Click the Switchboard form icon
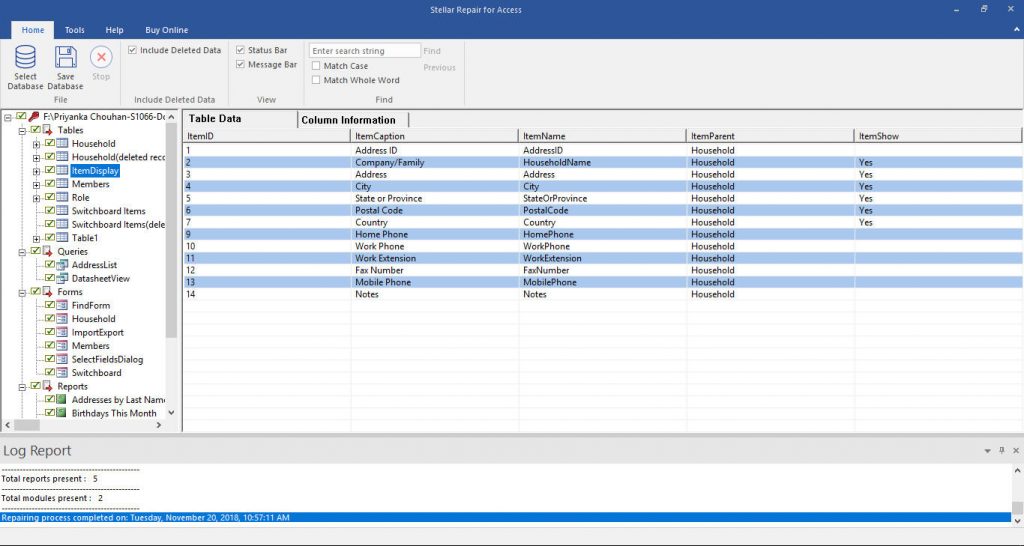1024x546 pixels. click(x=62, y=372)
